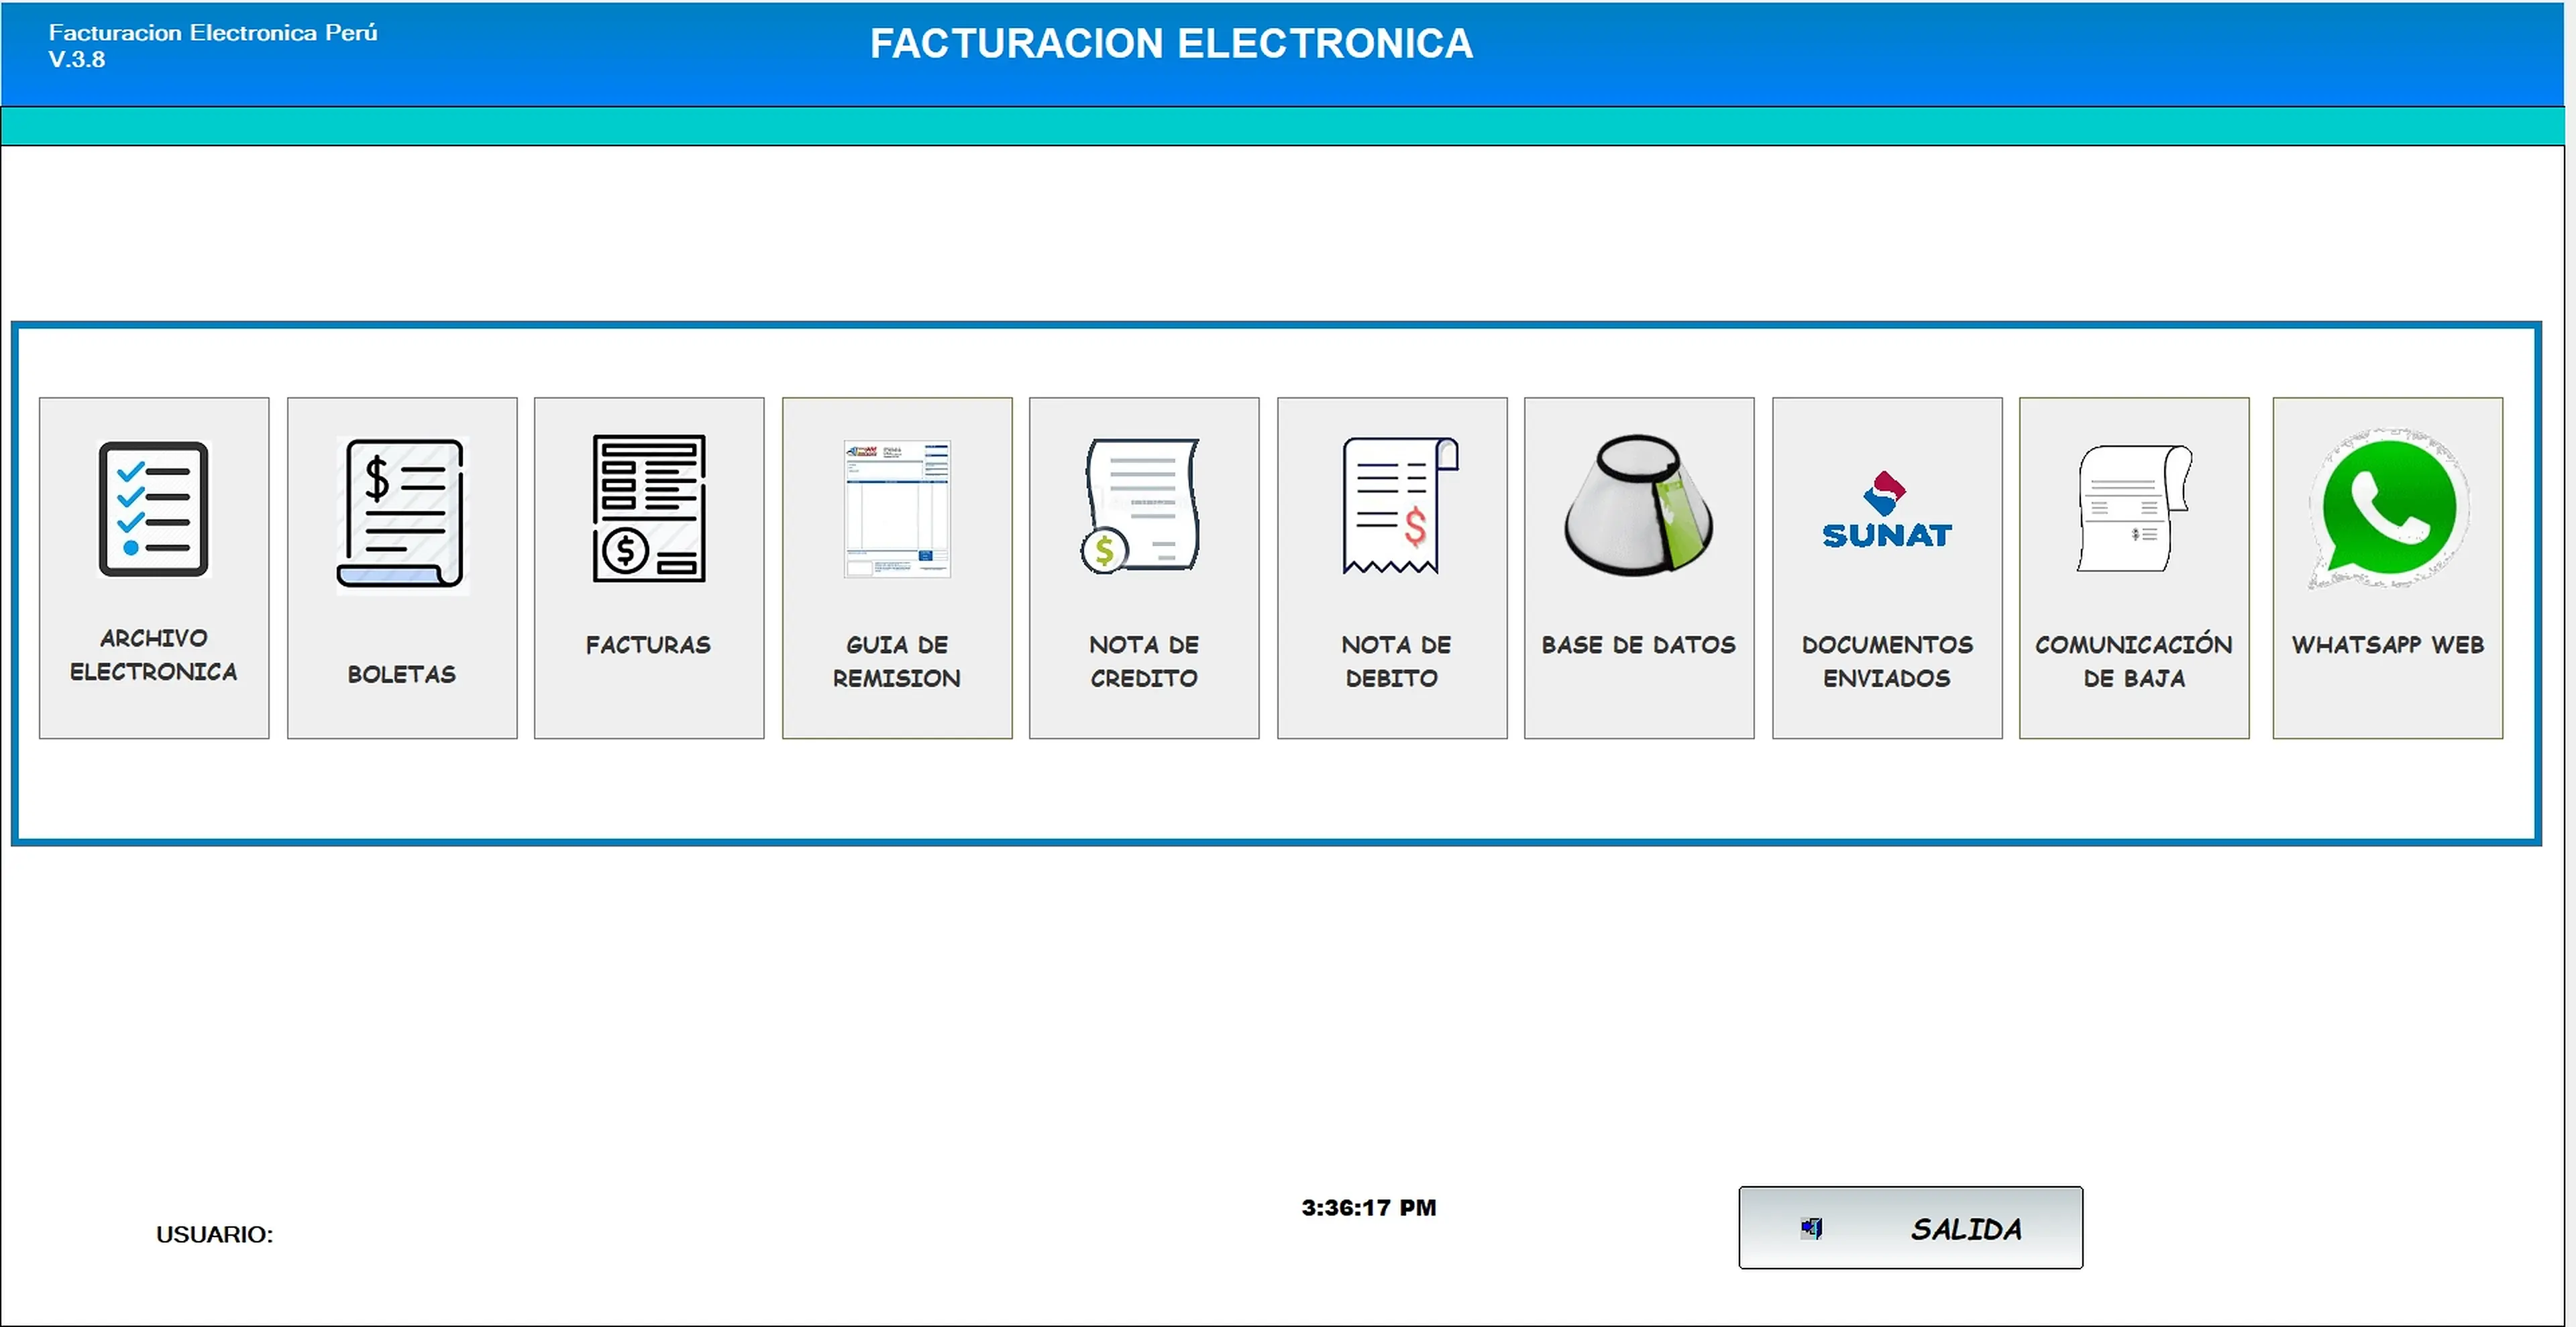Open the Archivo Electronica checklist icon
The width and height of the screenshot is (2576, 1327).
(153, 509)
